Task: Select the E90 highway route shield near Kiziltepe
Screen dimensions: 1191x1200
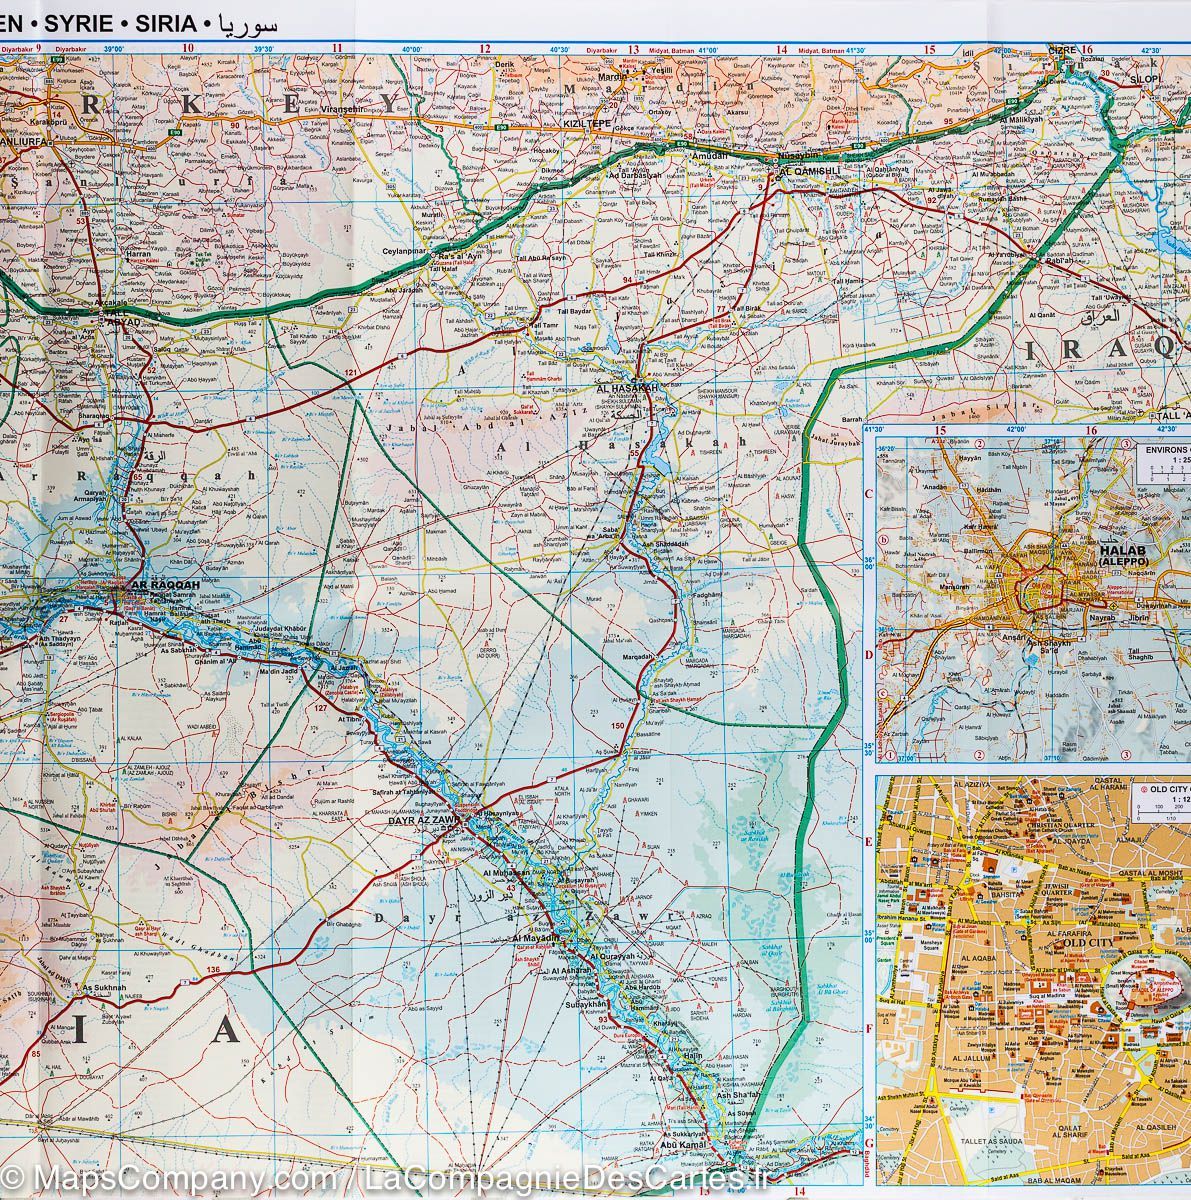Action: 501,127
